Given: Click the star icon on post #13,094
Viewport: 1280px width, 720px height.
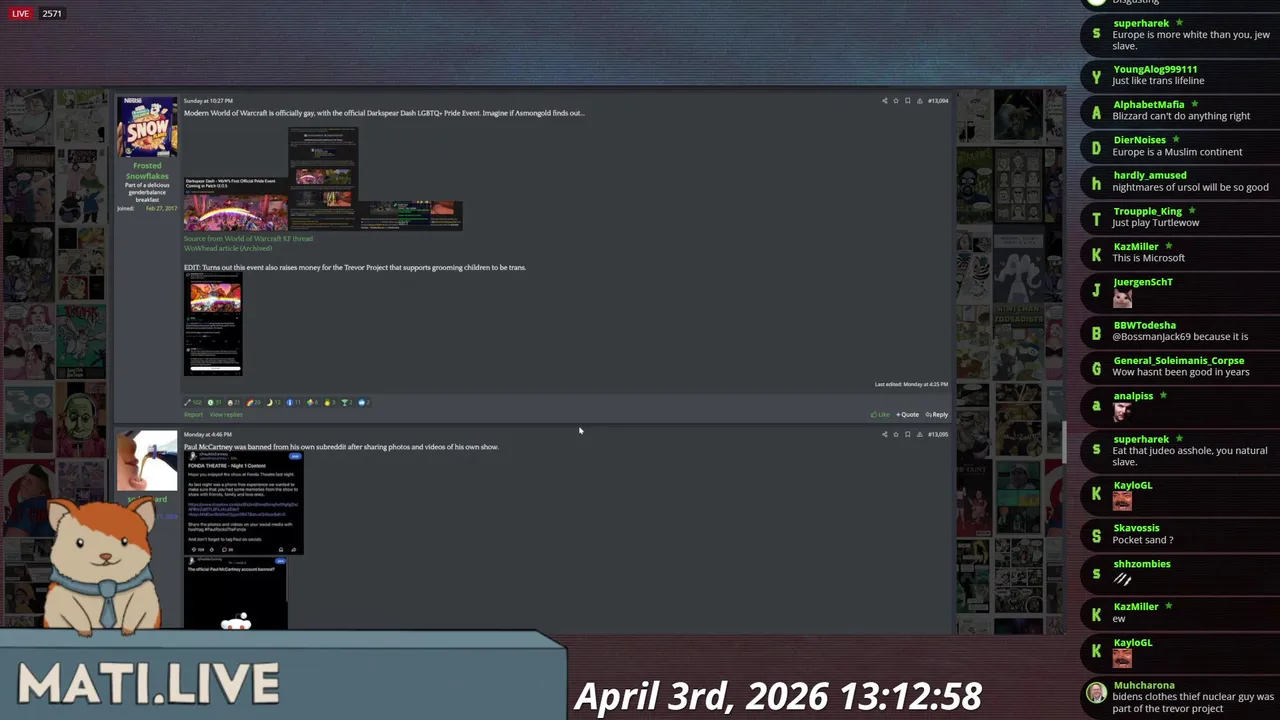Looking at the screenshot, I should [896, 101].
